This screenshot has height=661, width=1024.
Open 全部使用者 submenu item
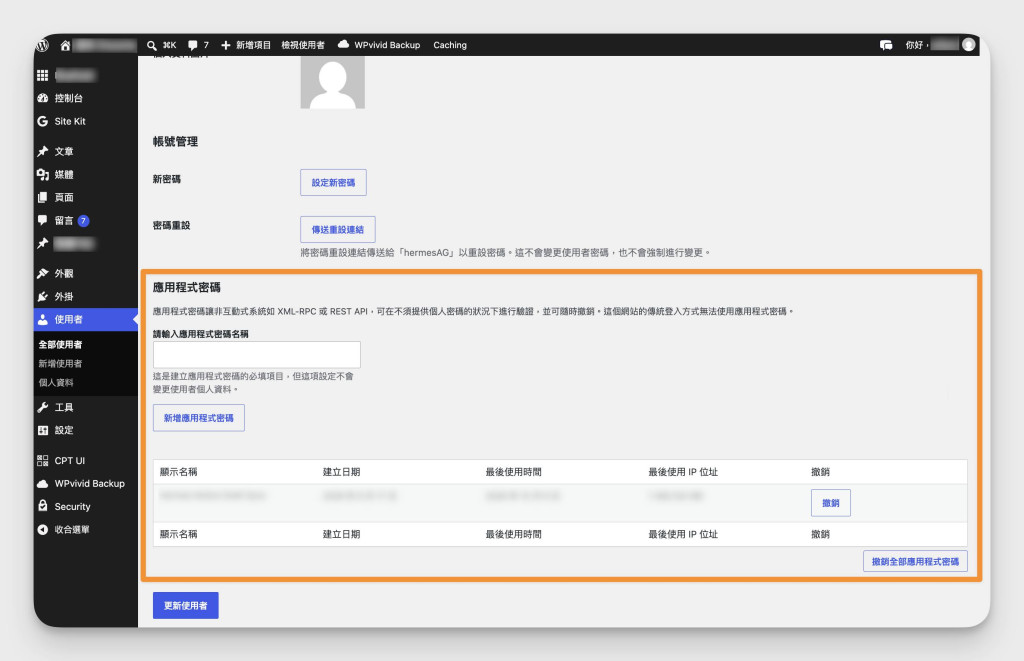coord(60,344)
